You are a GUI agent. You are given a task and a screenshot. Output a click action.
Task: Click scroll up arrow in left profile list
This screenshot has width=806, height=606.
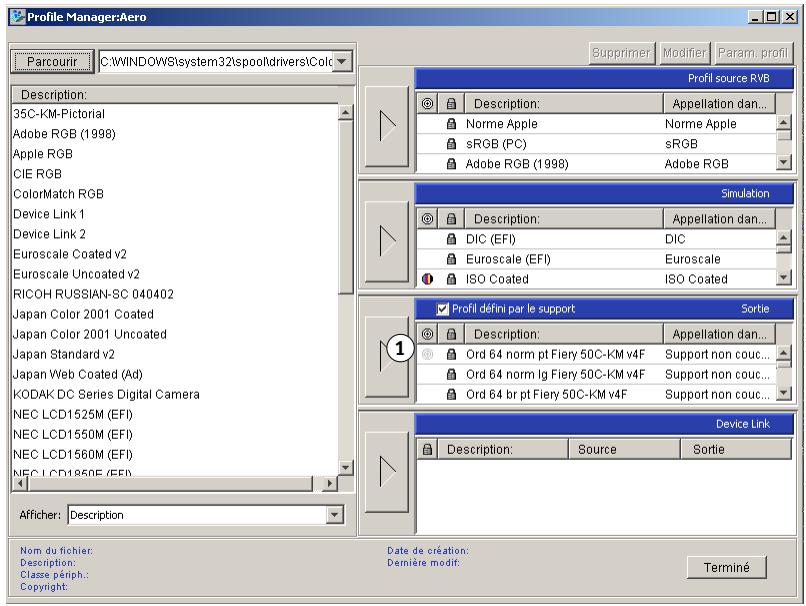point(345,113)
